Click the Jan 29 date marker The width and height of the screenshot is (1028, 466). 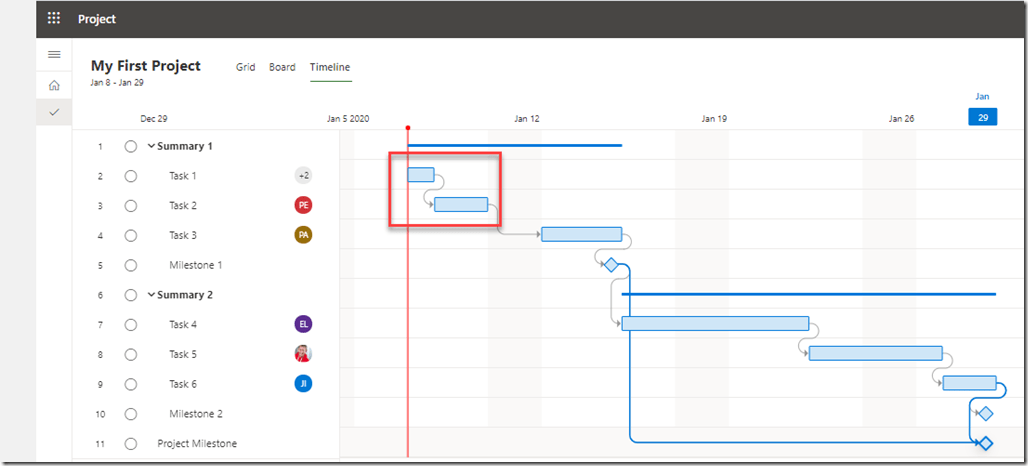[983, 117]
